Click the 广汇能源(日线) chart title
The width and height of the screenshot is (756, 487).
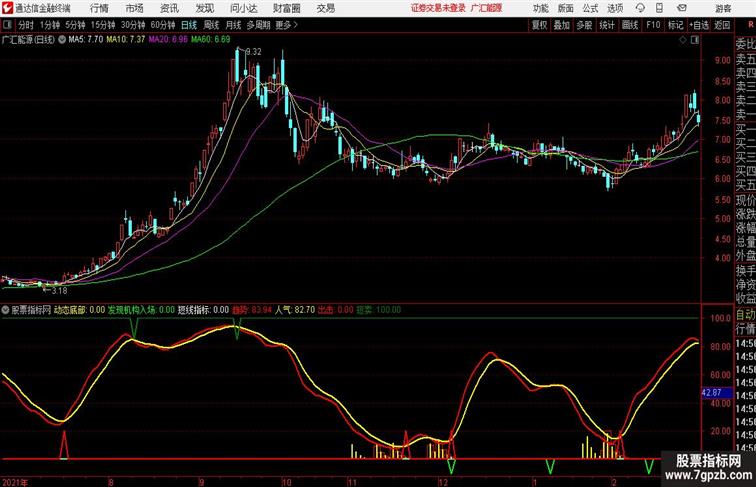pos(28,40)
